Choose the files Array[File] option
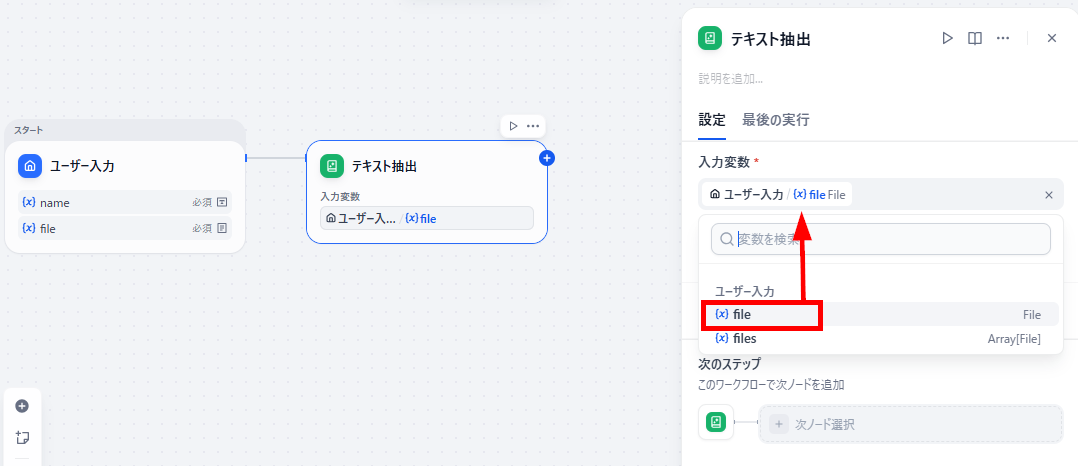Screen dimensions: 1078x466 (x=881, y=338)
